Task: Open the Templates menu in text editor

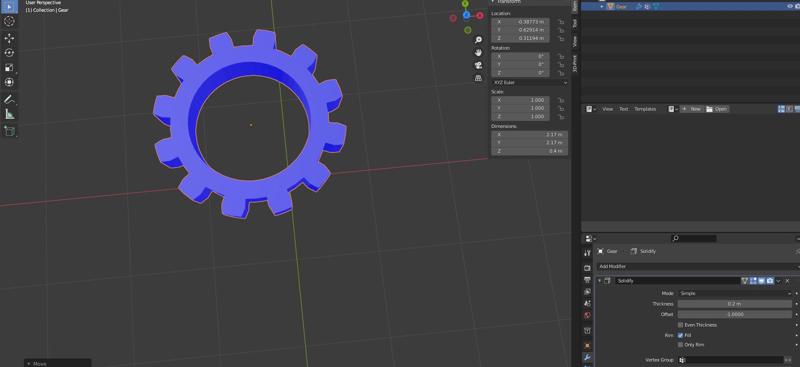Action: [x=645, y=109]
